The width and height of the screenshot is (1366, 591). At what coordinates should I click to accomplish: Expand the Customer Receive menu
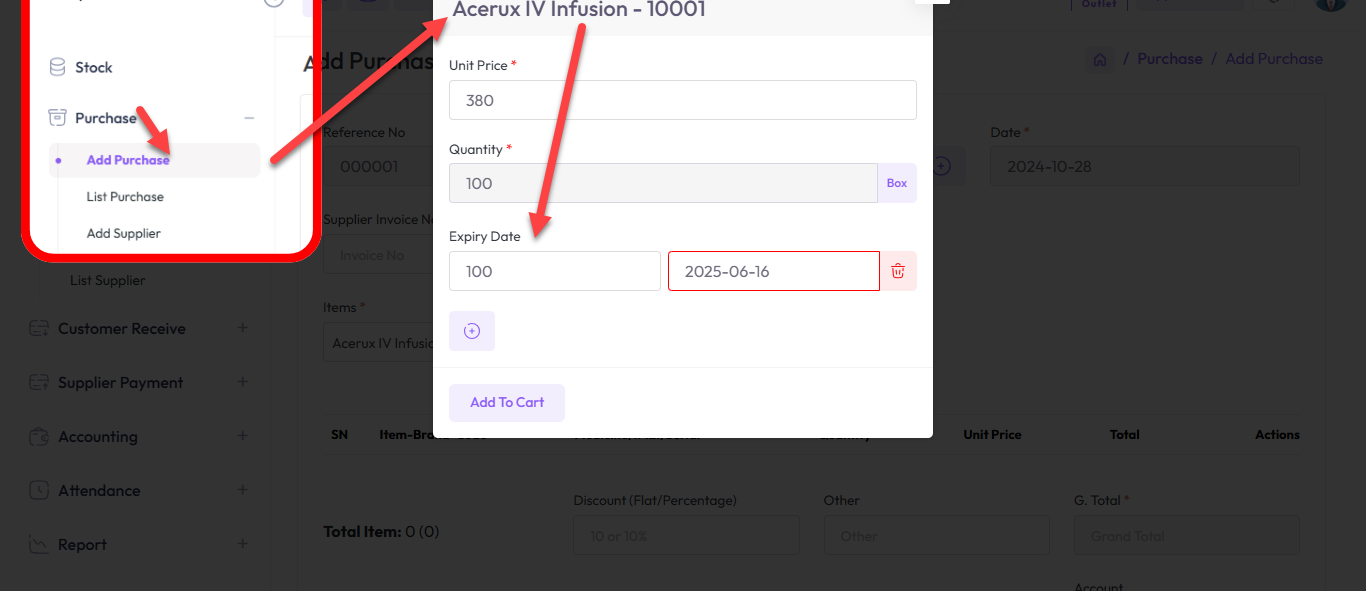click(242, 328)
